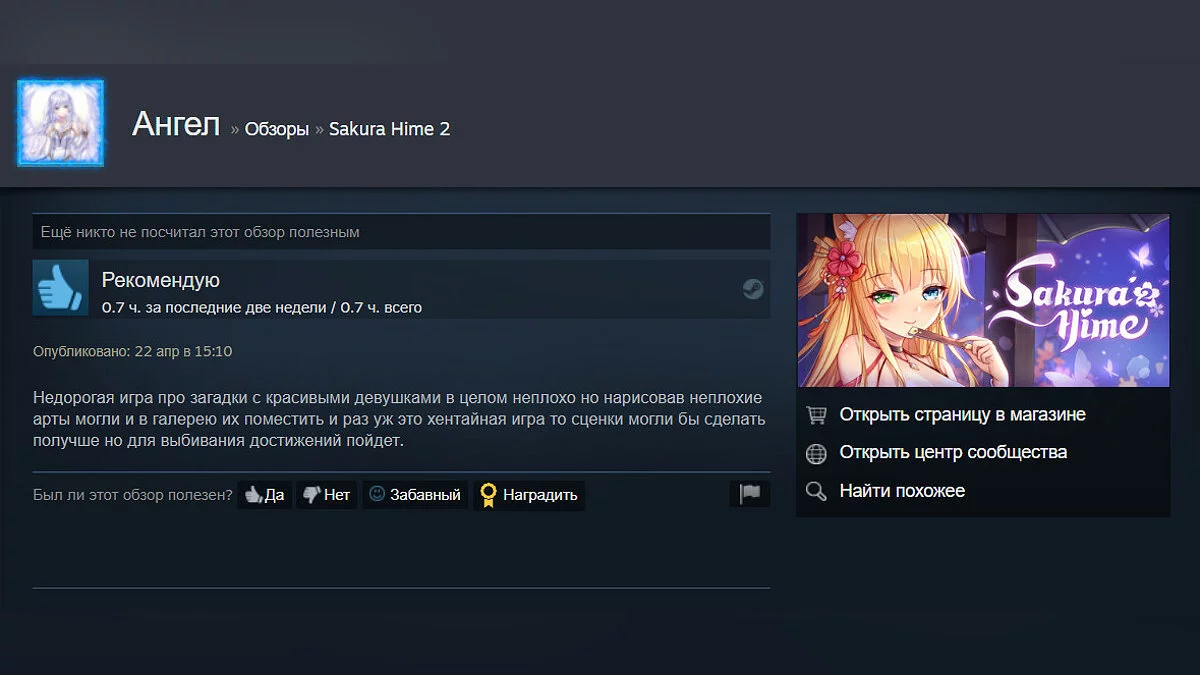The image size is (1200, 675).
Task: Click the magnifying glass icon
Action: pos(816,491)
